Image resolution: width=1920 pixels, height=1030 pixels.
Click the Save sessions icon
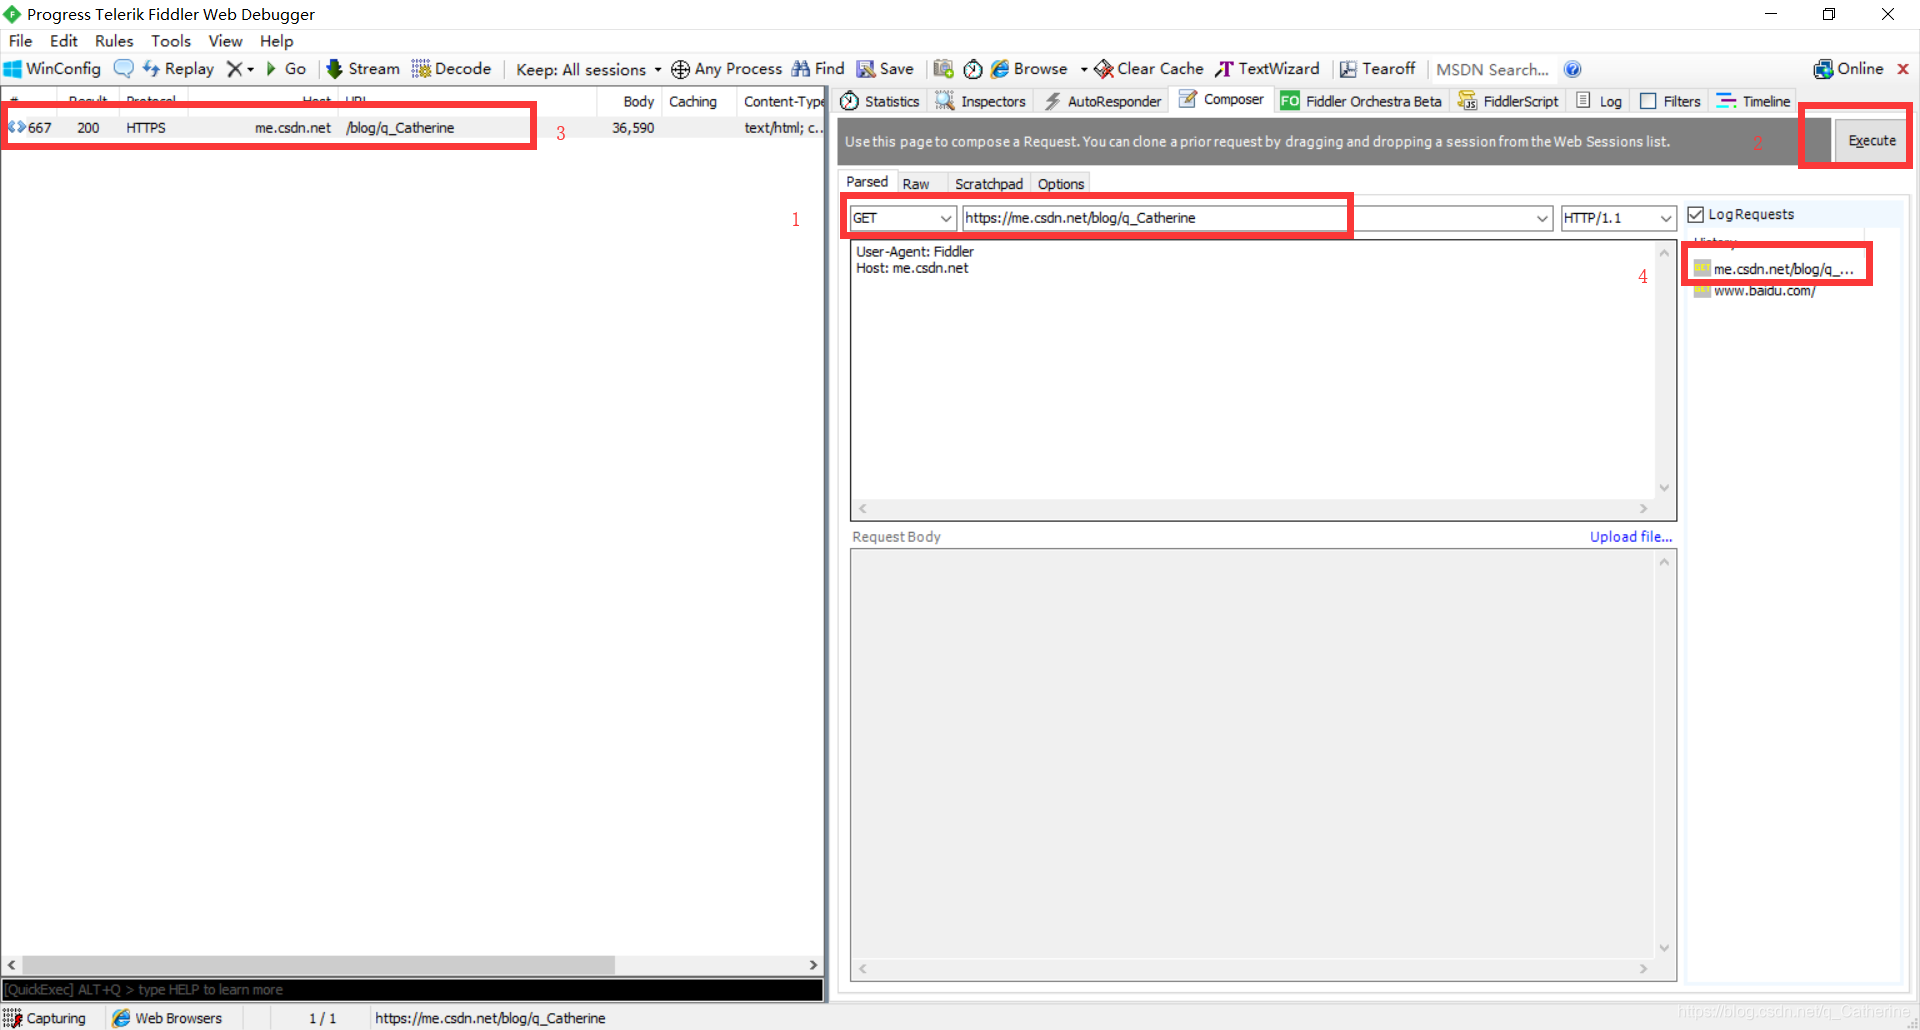[884, 68]
